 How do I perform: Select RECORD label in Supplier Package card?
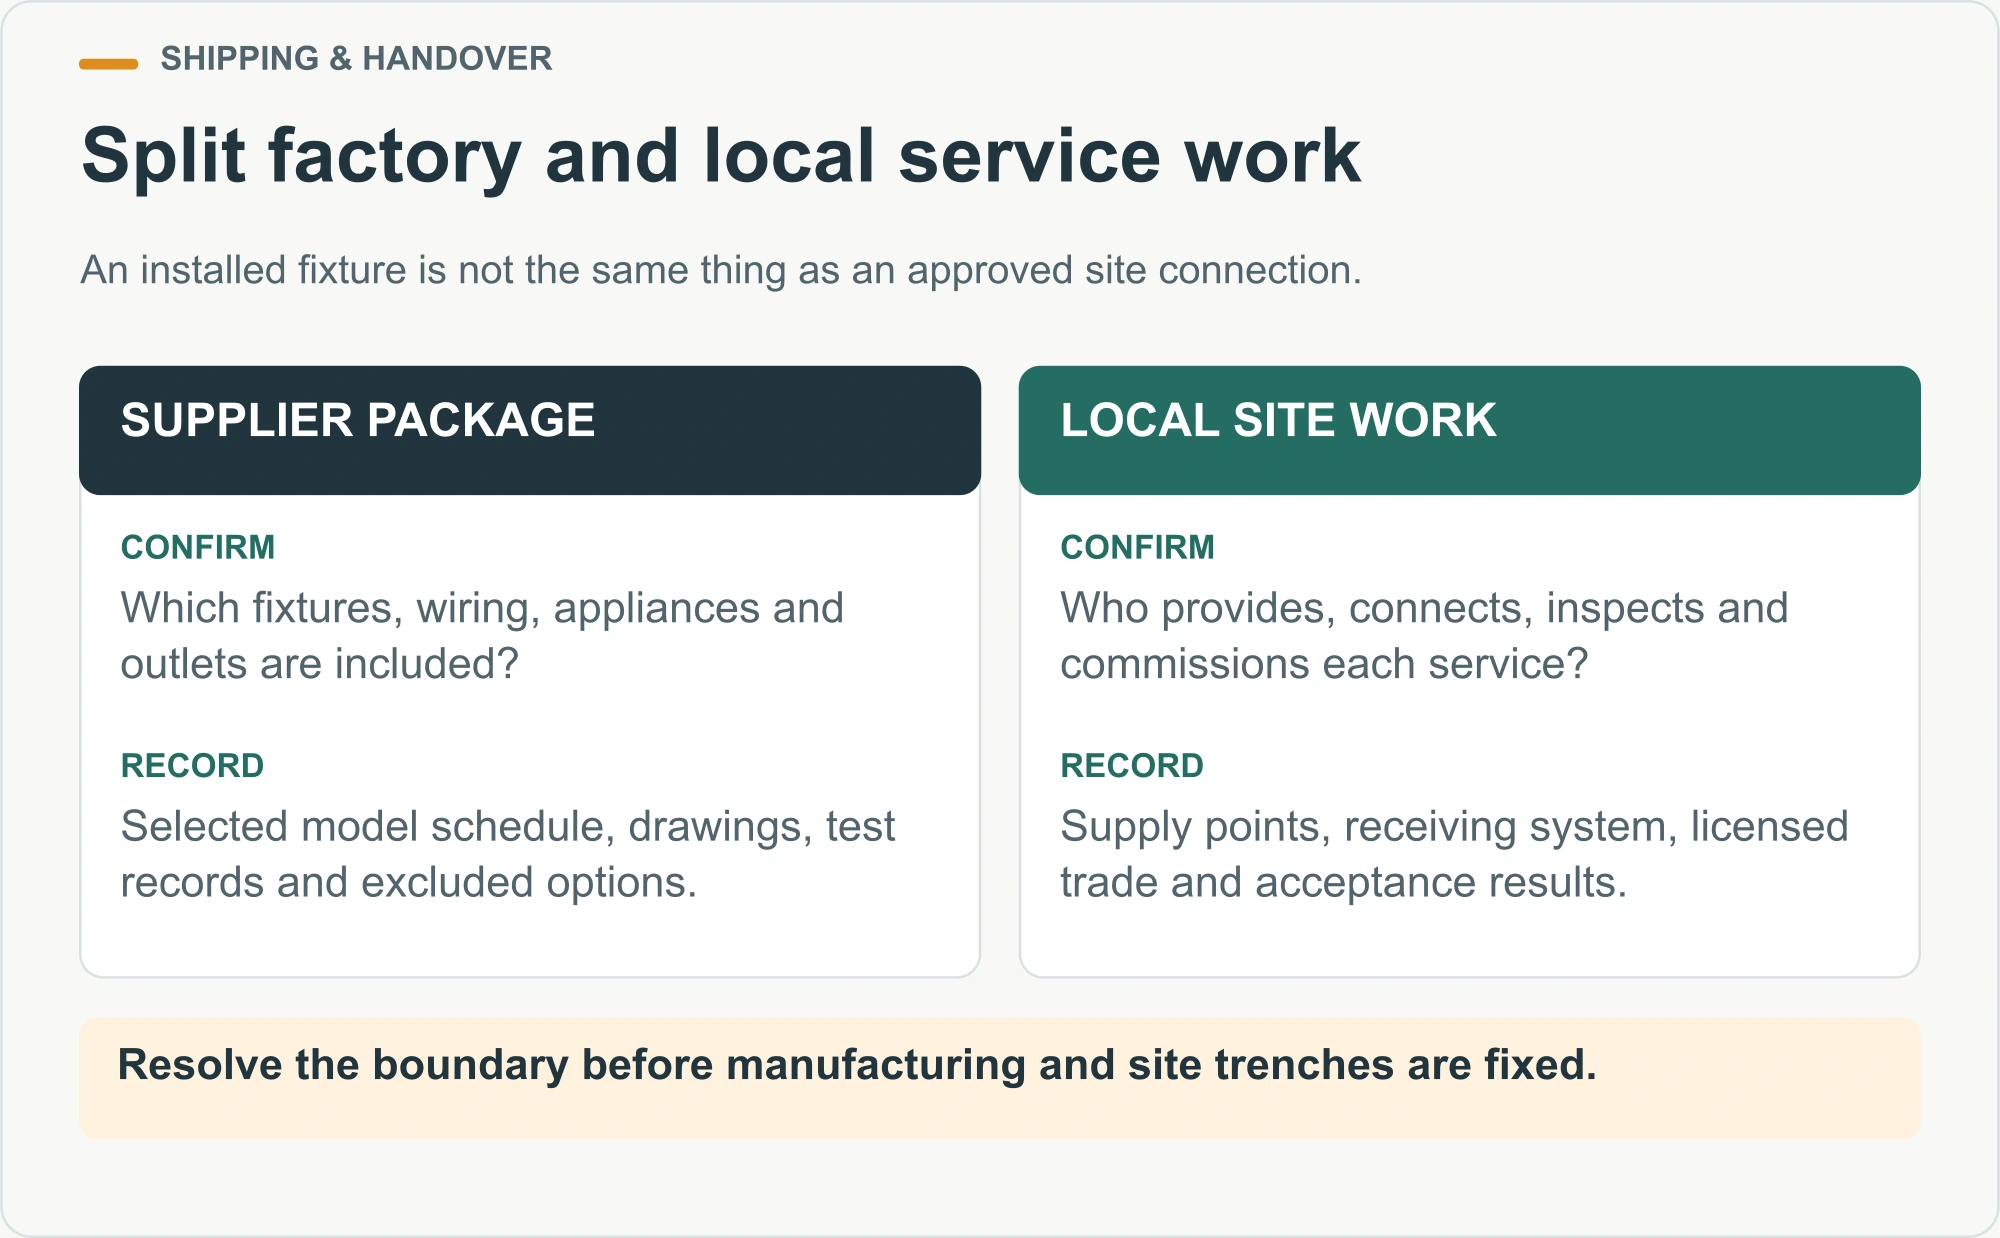coord(192,765)
